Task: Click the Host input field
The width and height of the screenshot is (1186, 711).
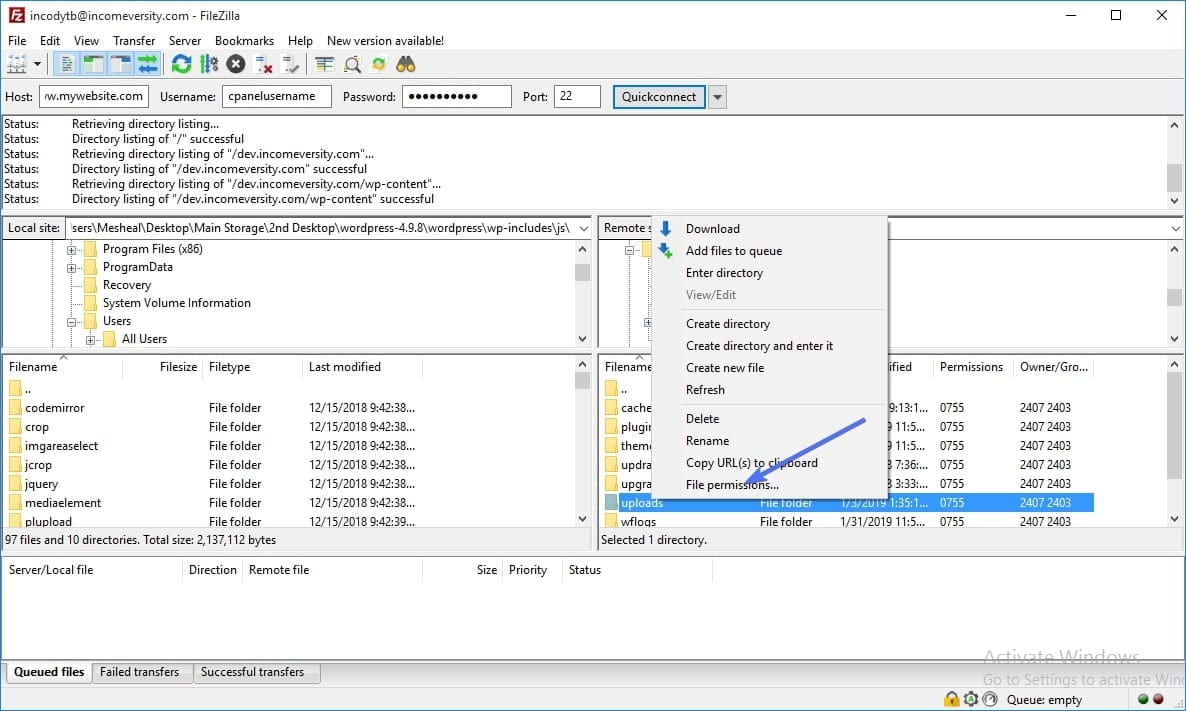Action: (x=94, y=97)
